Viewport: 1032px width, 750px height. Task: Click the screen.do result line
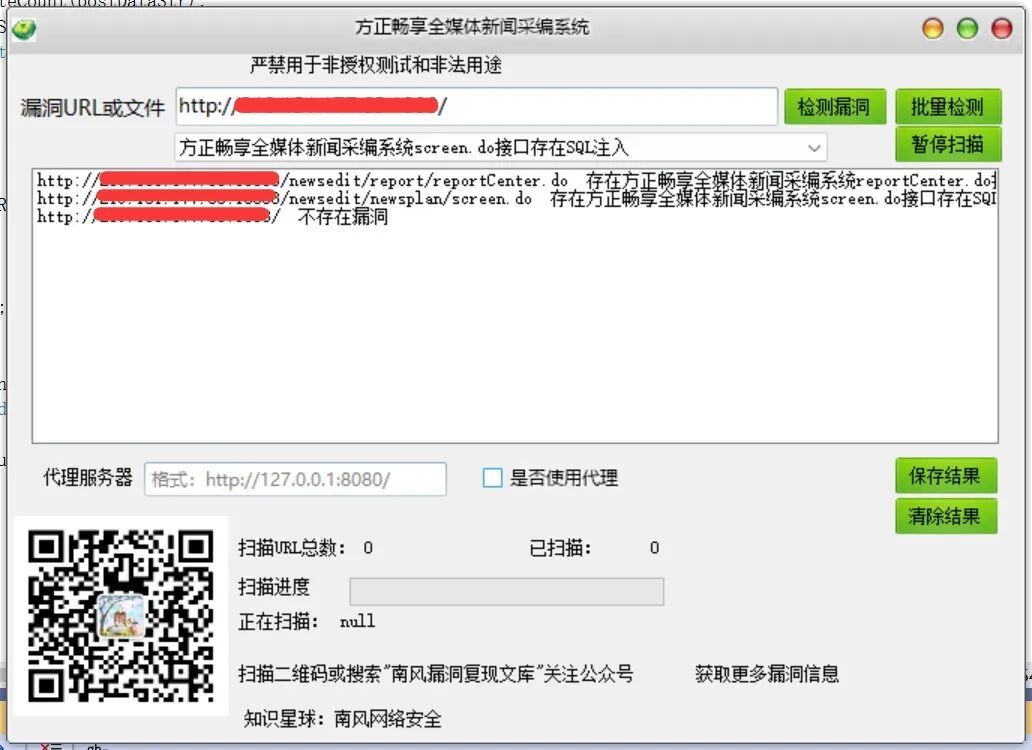[x=516, y=198]
